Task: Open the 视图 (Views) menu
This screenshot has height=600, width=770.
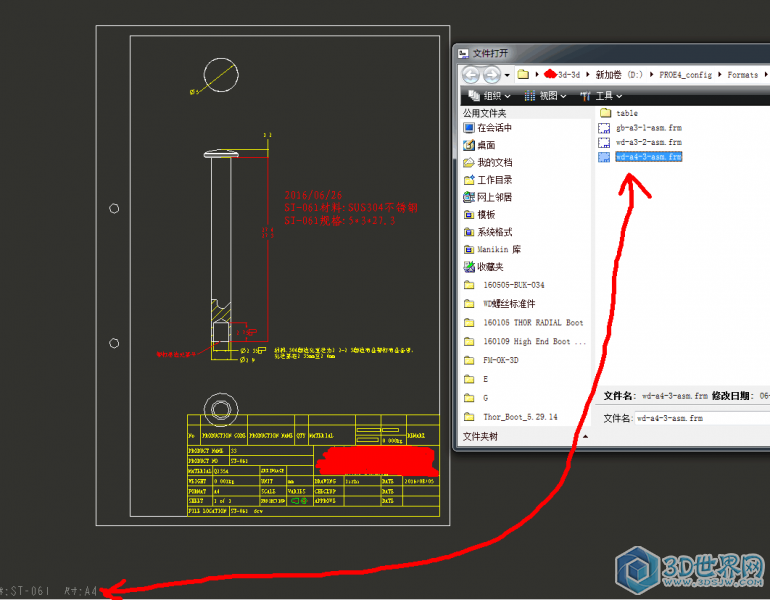Action: coord(546,96)
